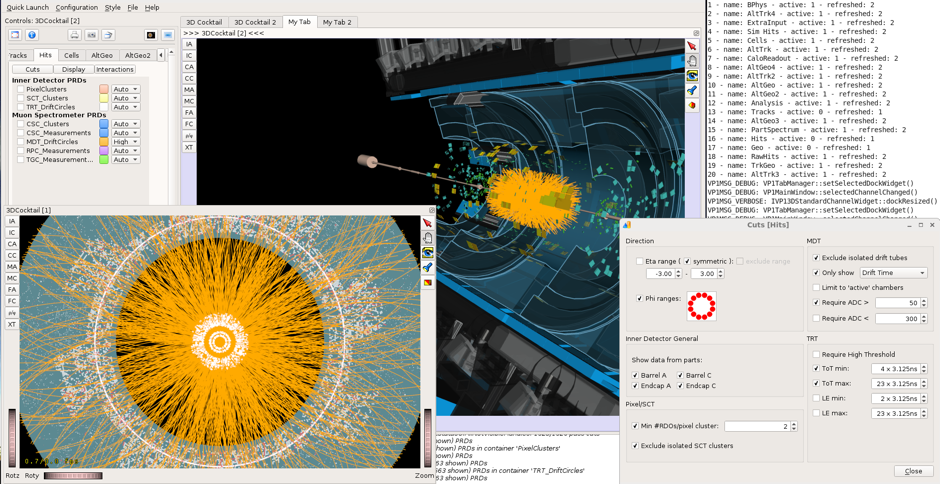Enable Require High Threshold for TRT
Screen dimensions: 940x484
click(816, 354)
